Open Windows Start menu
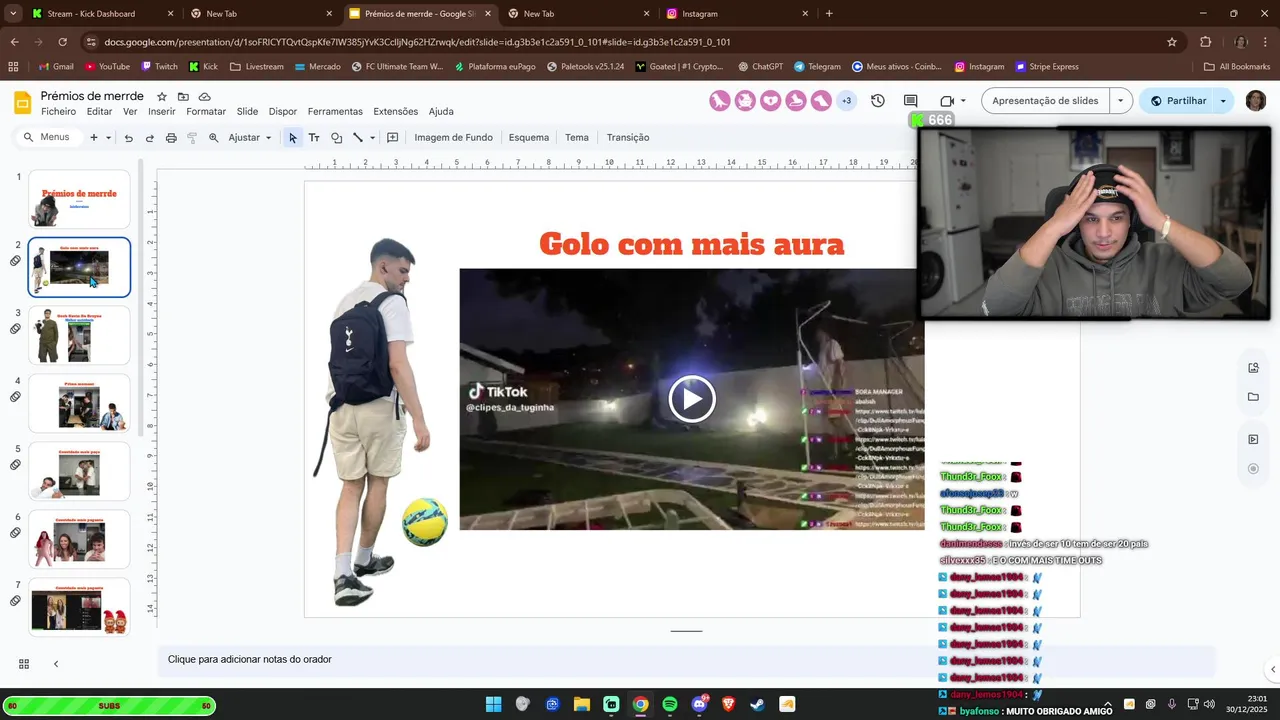The image size is (1280, 720). [493, 704]
